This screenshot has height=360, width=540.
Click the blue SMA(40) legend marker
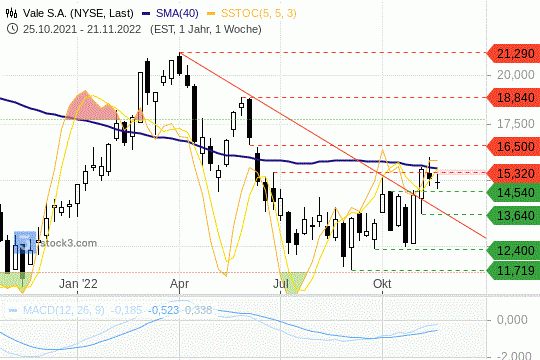(146, 14)
